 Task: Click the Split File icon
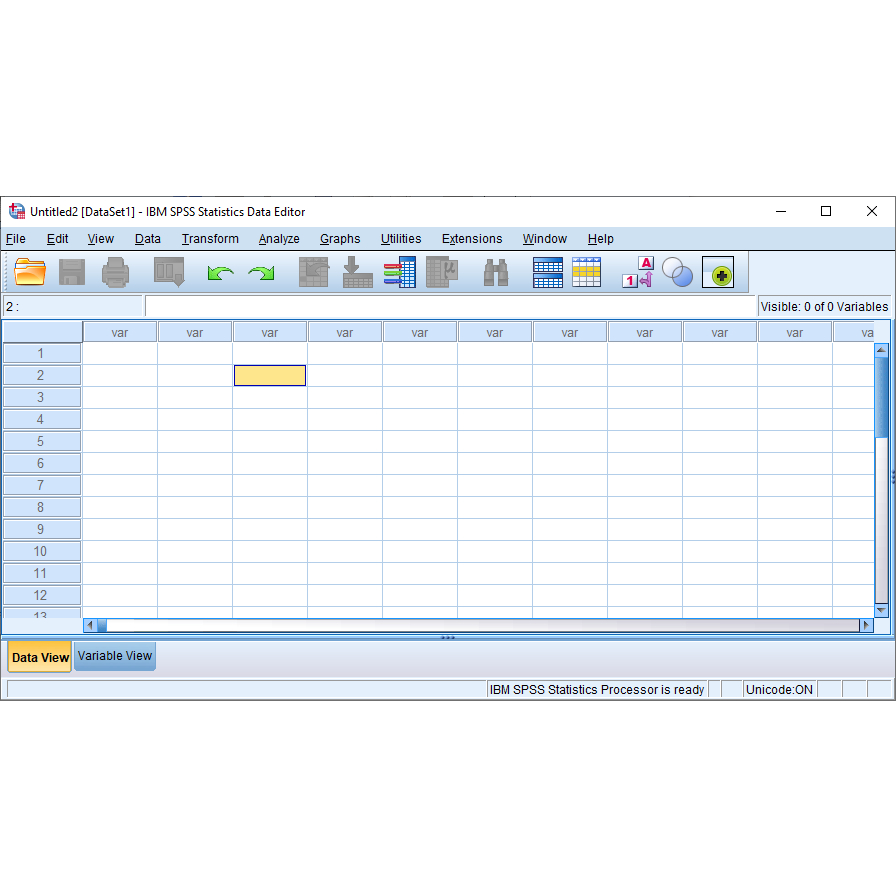[x=547, y=272]
